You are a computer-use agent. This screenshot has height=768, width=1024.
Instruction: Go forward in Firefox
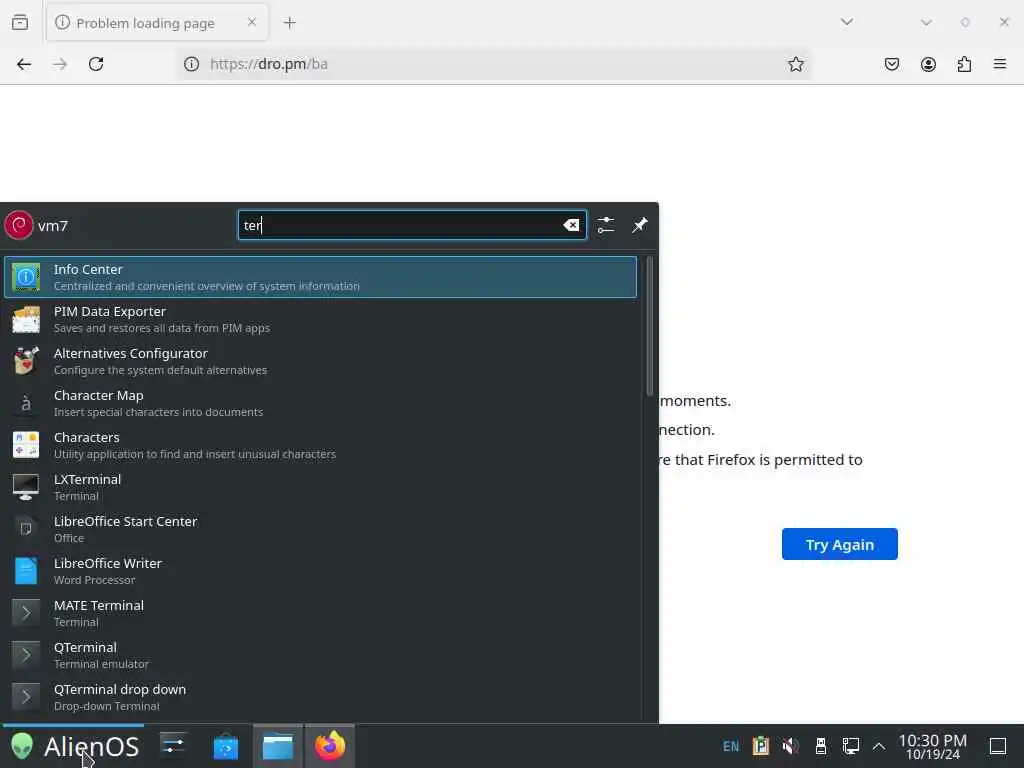tap(60, 64)
